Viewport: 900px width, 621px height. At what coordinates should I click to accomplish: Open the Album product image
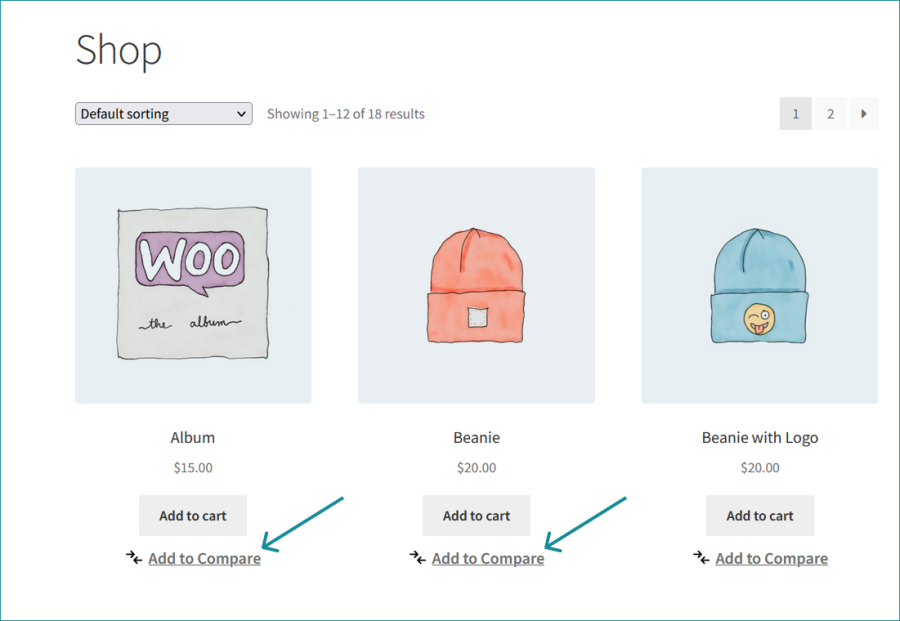point(193,285)
